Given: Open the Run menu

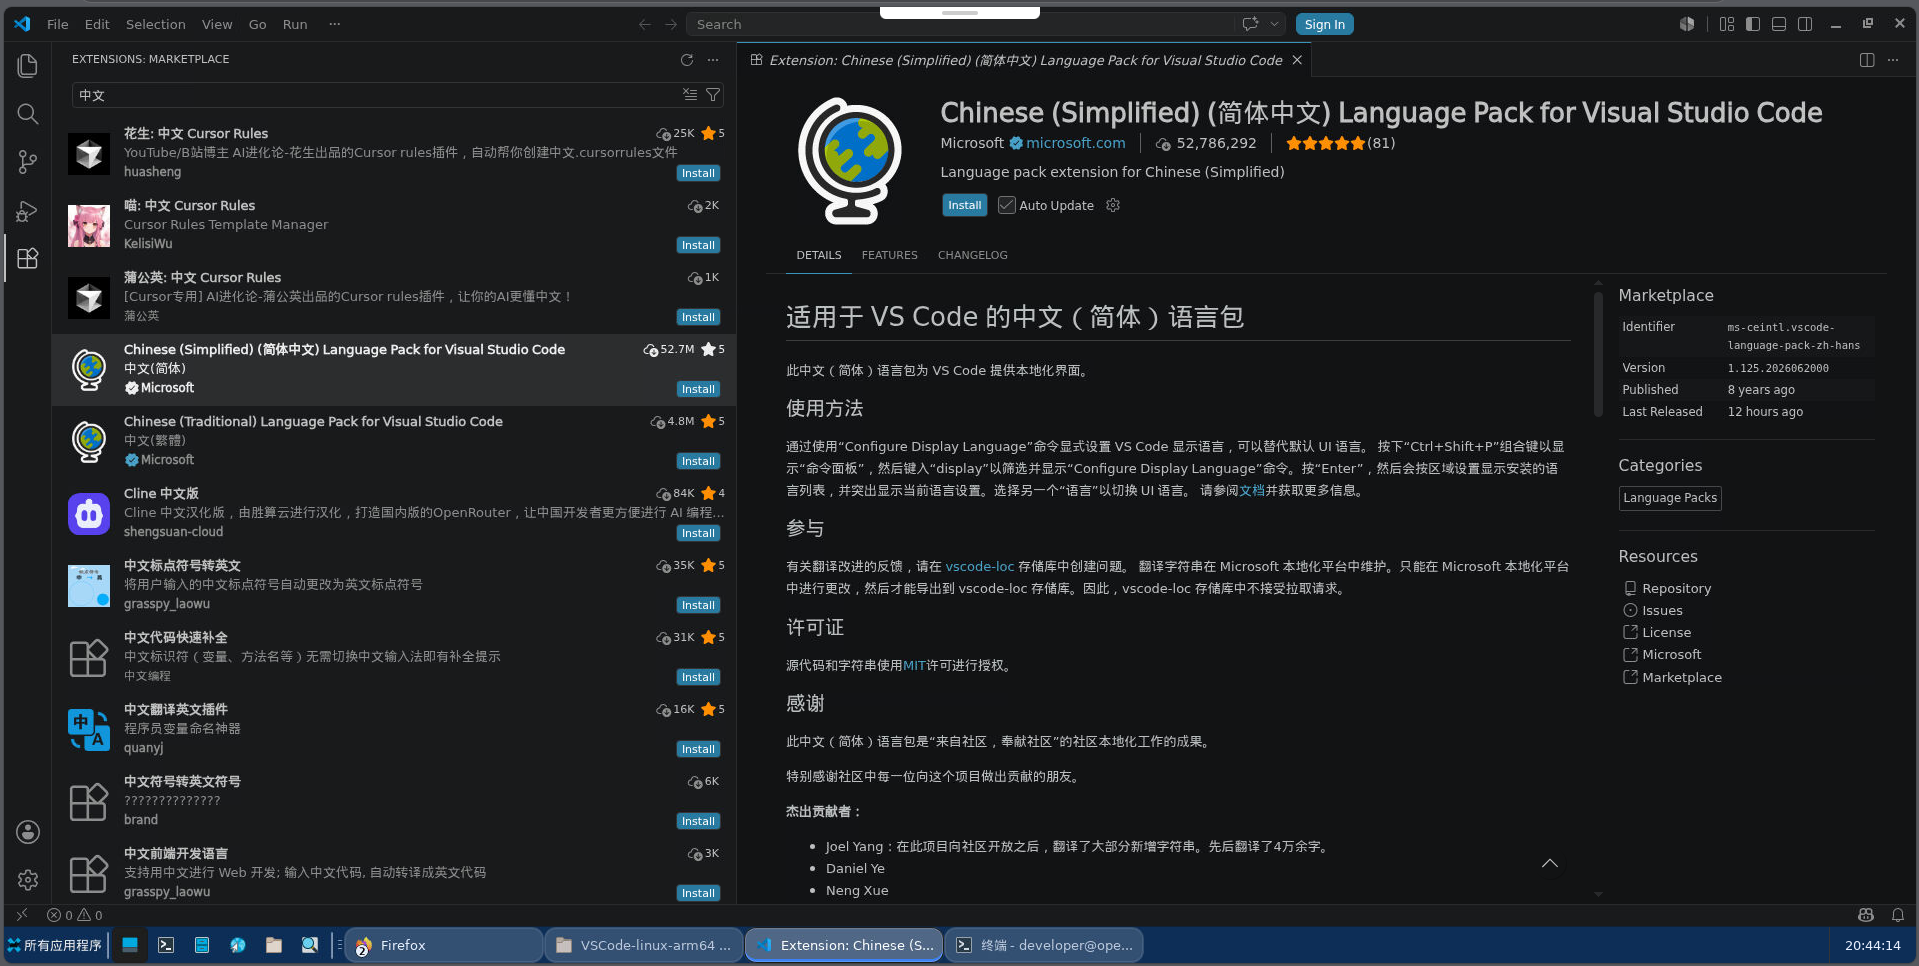Looking at the screenshot, I should click(295, 24).
